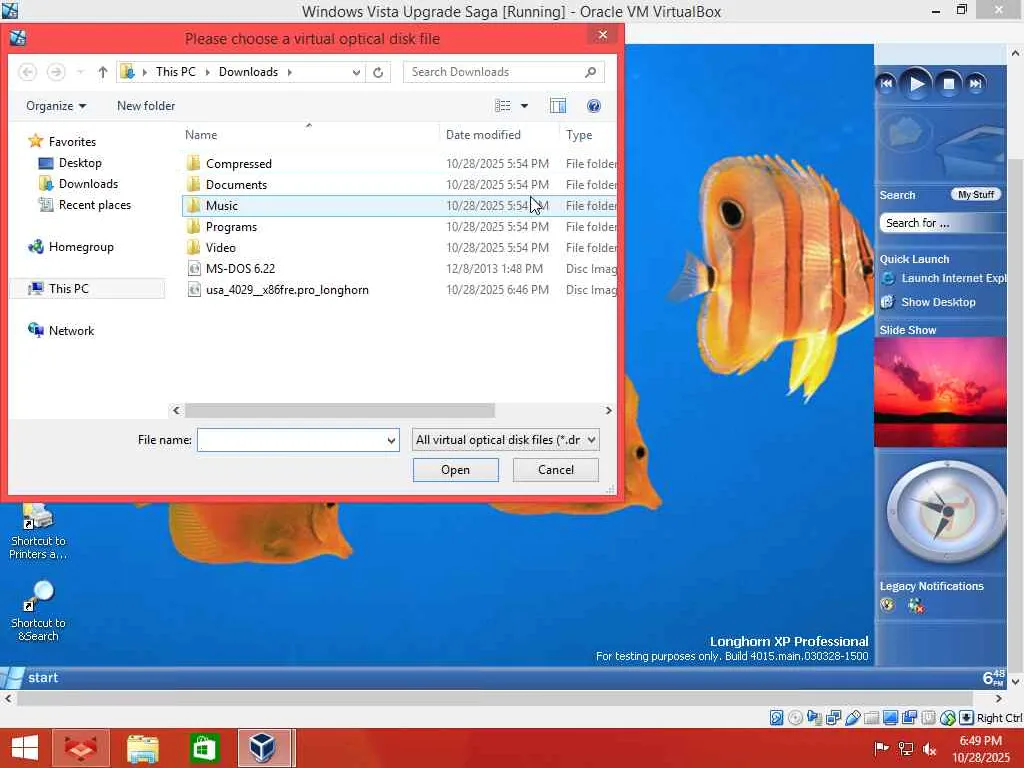Open Shortcut to &Search desktop icon

coord(38,612)
